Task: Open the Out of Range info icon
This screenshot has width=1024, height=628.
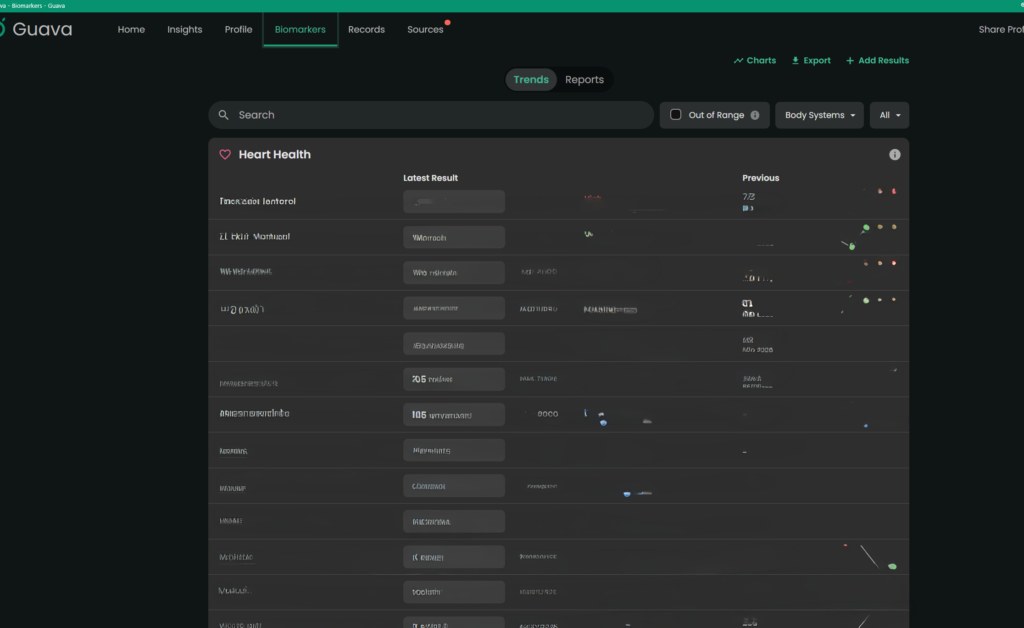Action: 755,115
